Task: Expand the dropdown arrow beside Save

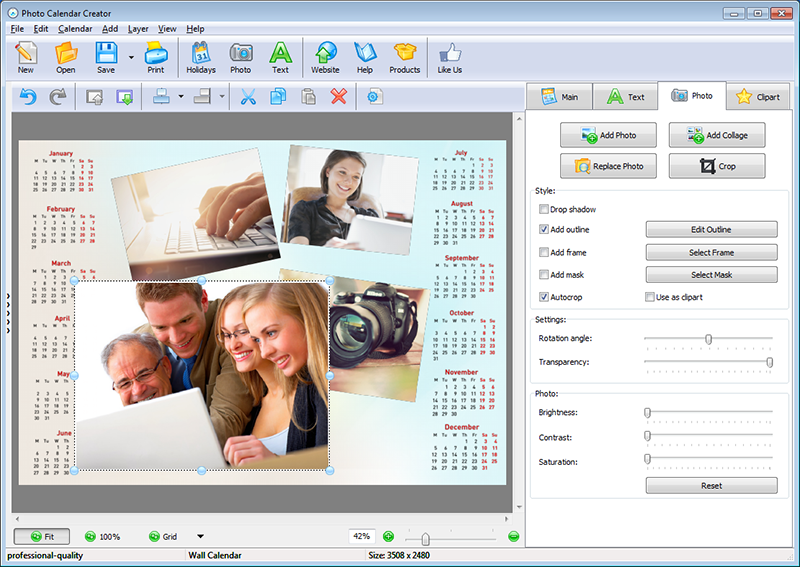Action: [131, 57]
